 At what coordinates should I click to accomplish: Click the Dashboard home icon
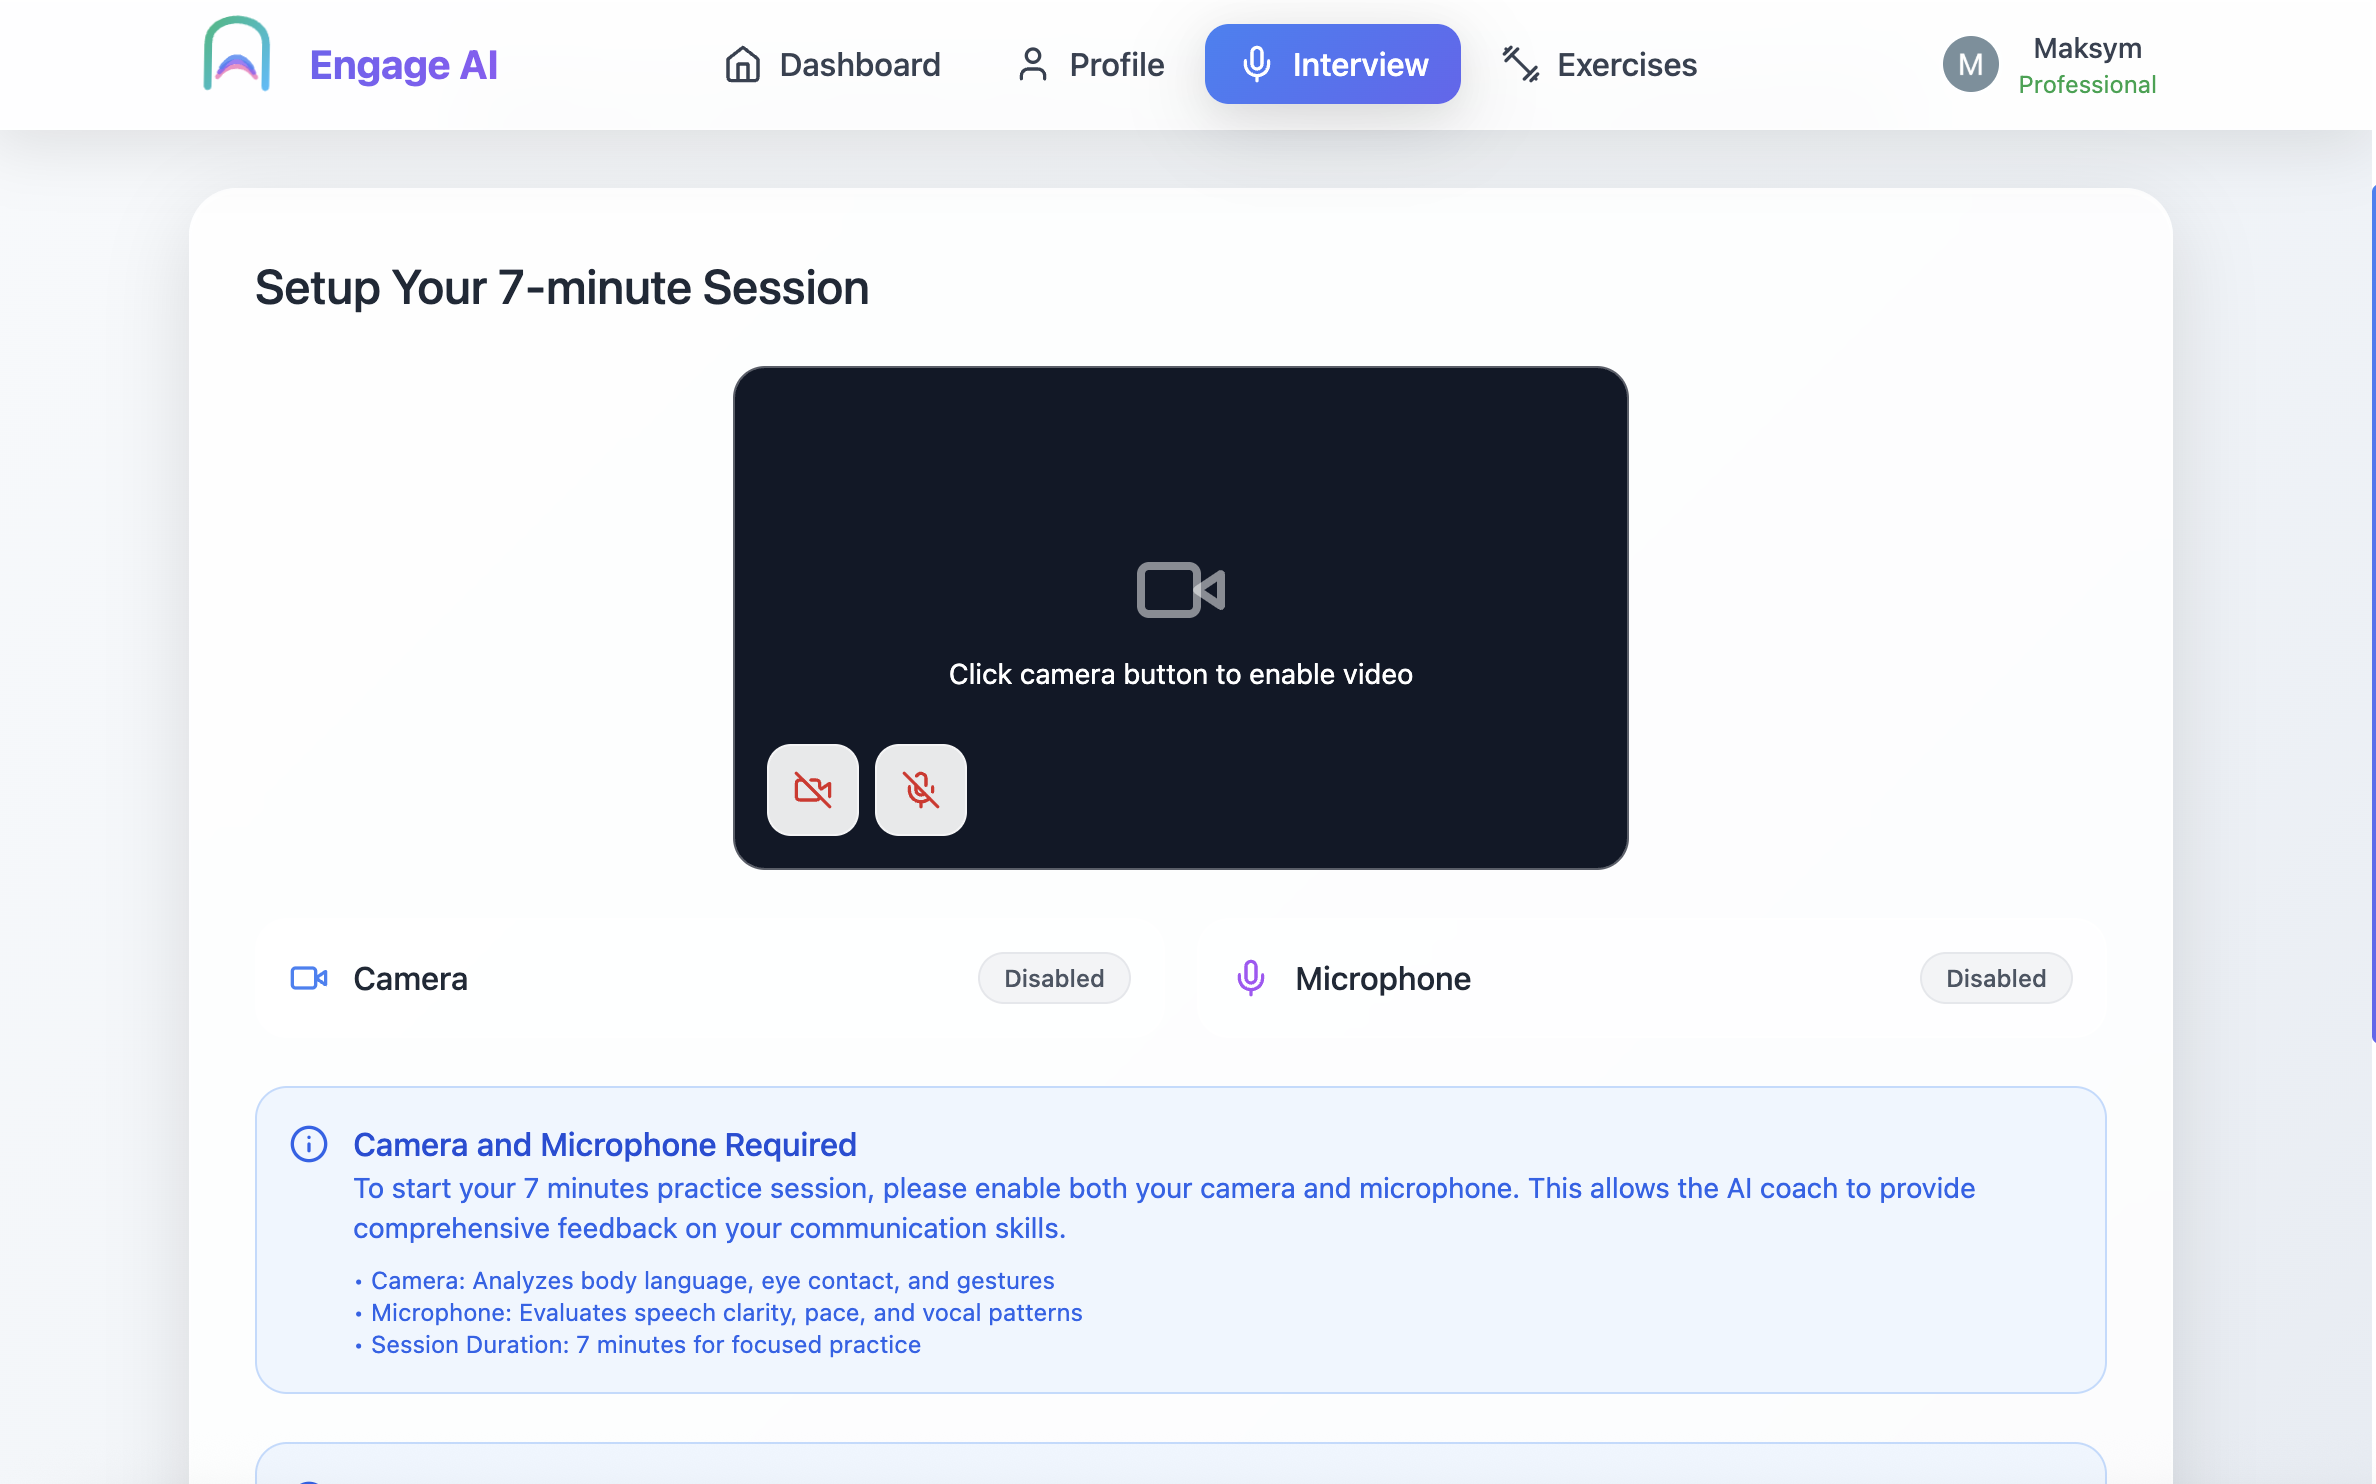742,65
